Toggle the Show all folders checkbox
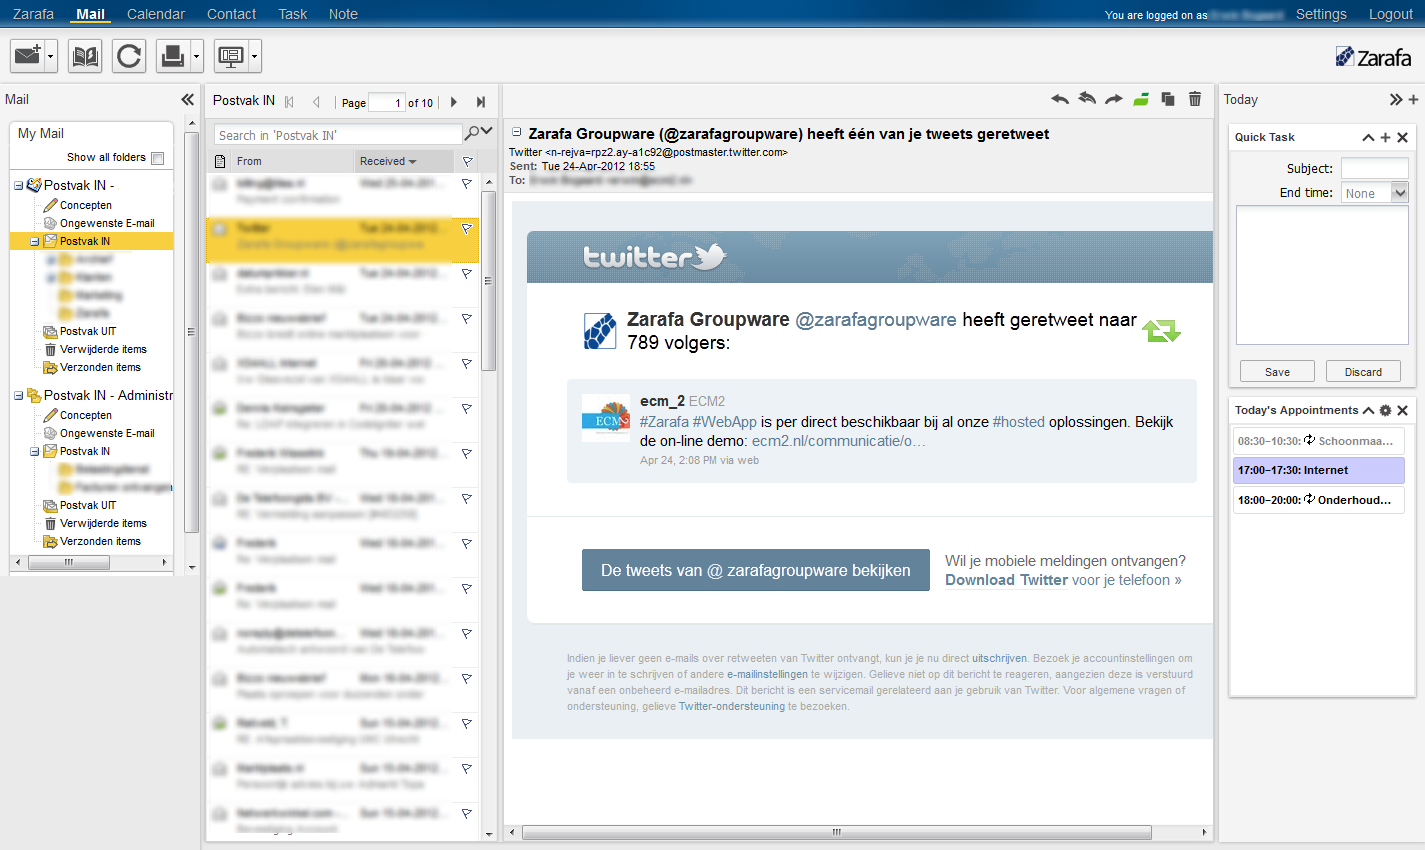The width and height of the screenshot is (1425, 850). click(x=157, y=158)
